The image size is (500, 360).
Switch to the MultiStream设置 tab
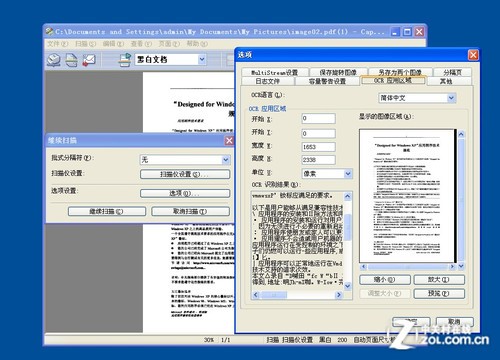pos(274,72)
